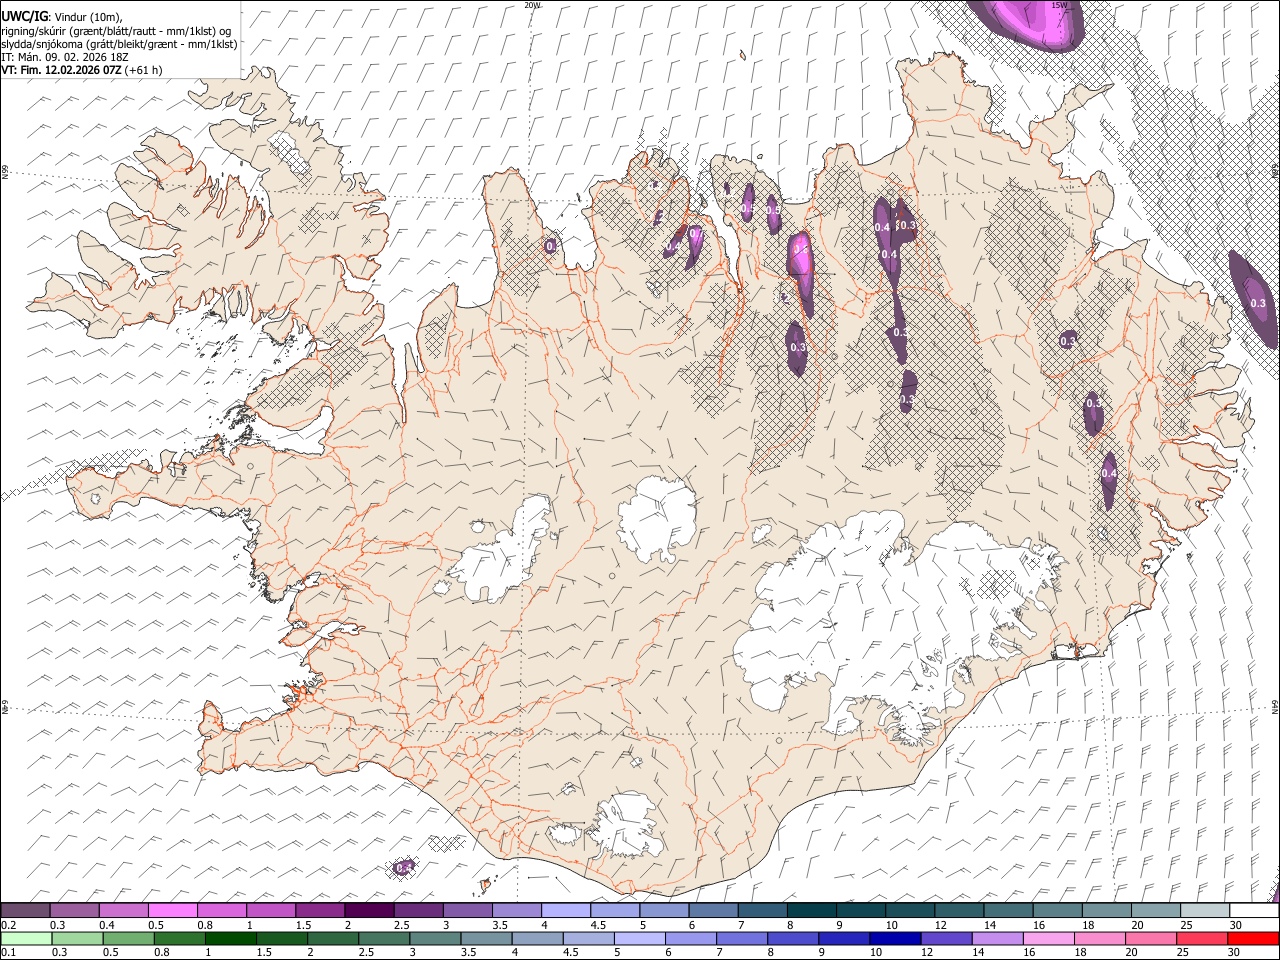The image size is (1280, 960).
Task: Select the darkest green 1–1.5 swatch in lower scale
Action: (x=231, y=939)
